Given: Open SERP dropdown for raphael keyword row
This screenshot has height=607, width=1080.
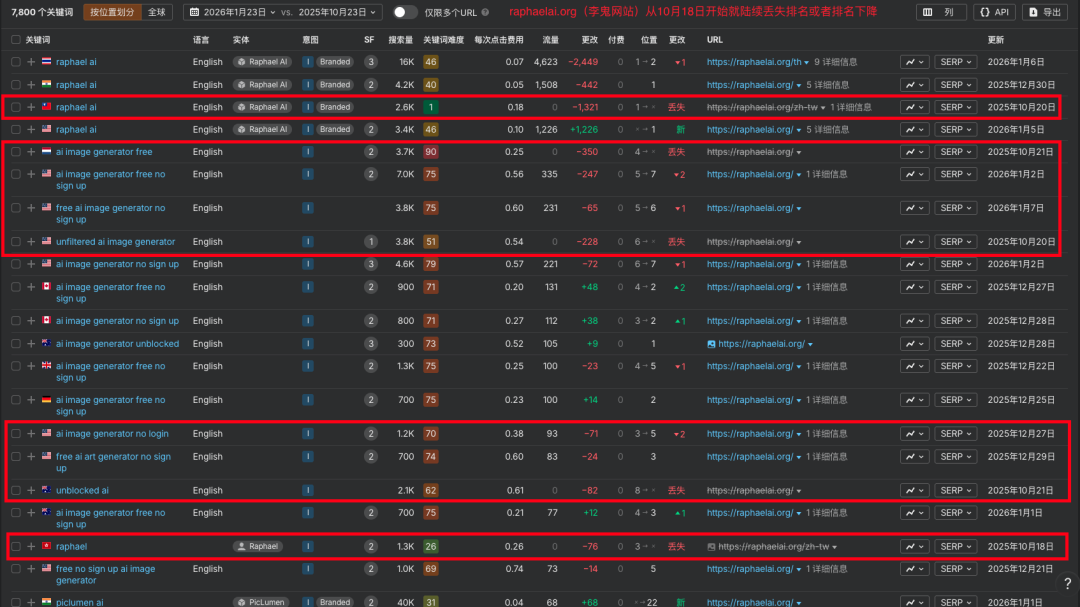Looking at the screenshot, I should (x=955, y=546).
